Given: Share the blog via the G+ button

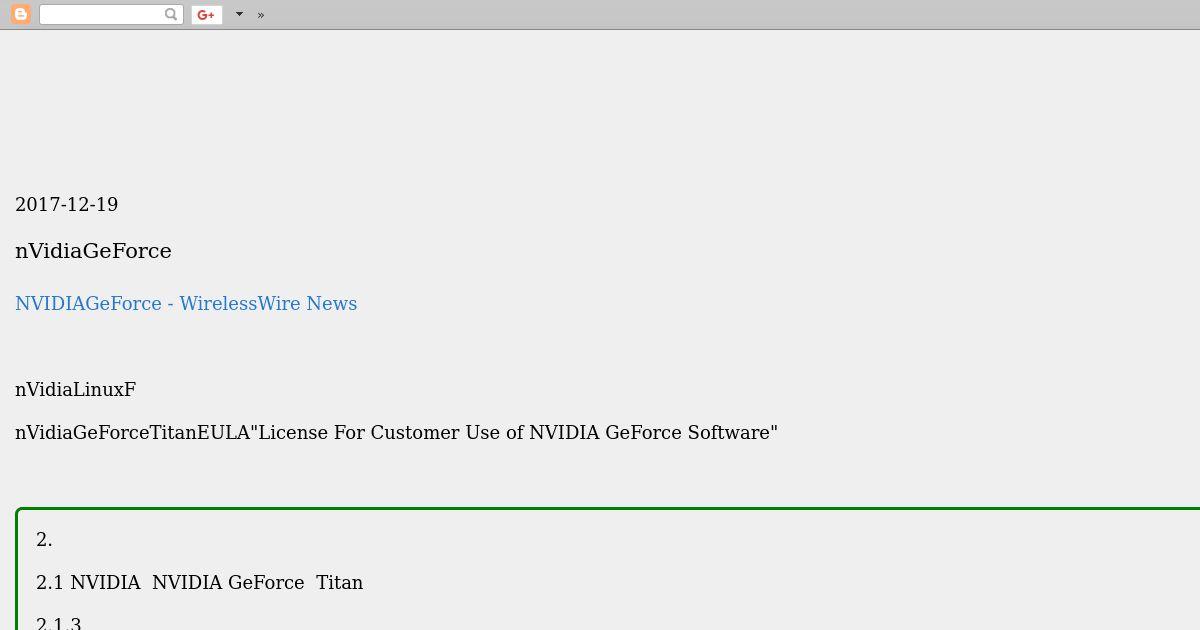Looking at the screenshot, I should pyautogui.click(x=207, y=14).
